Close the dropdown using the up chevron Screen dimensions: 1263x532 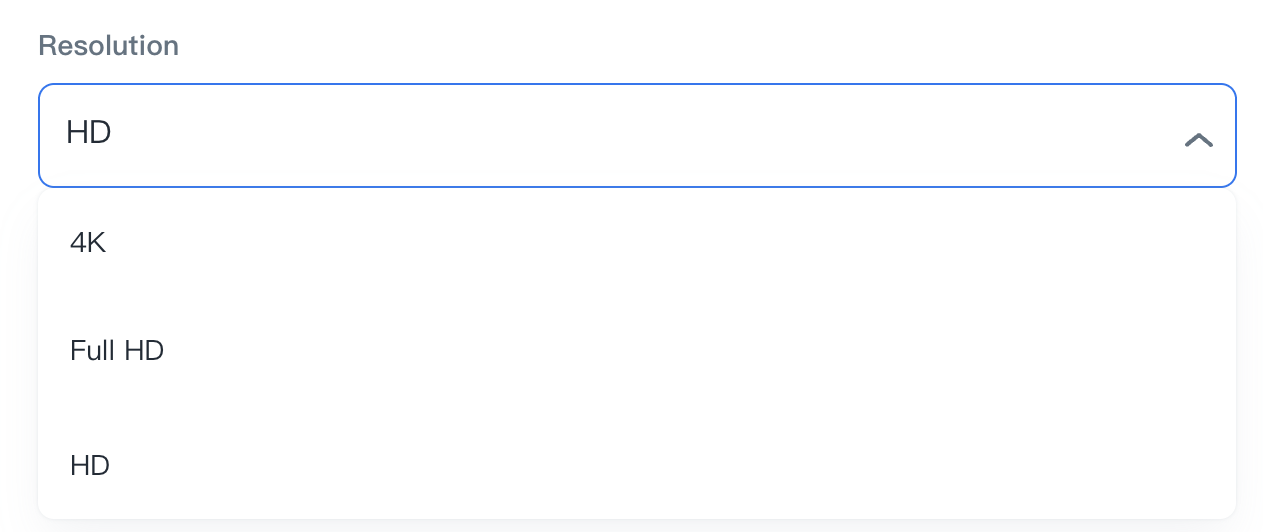point(1198,140)
